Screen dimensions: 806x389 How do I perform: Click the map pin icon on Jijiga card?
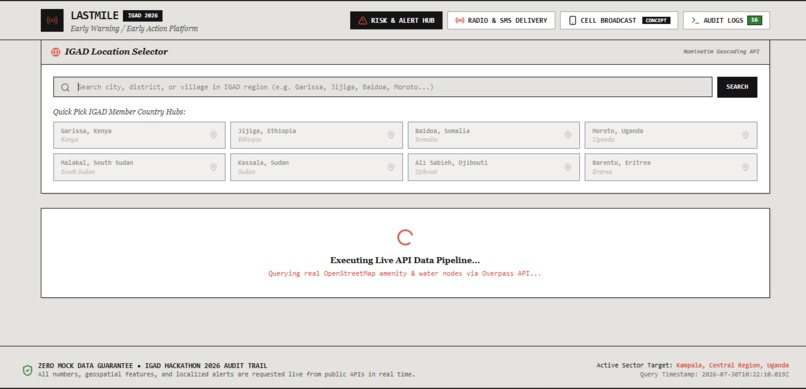point(391,135)
